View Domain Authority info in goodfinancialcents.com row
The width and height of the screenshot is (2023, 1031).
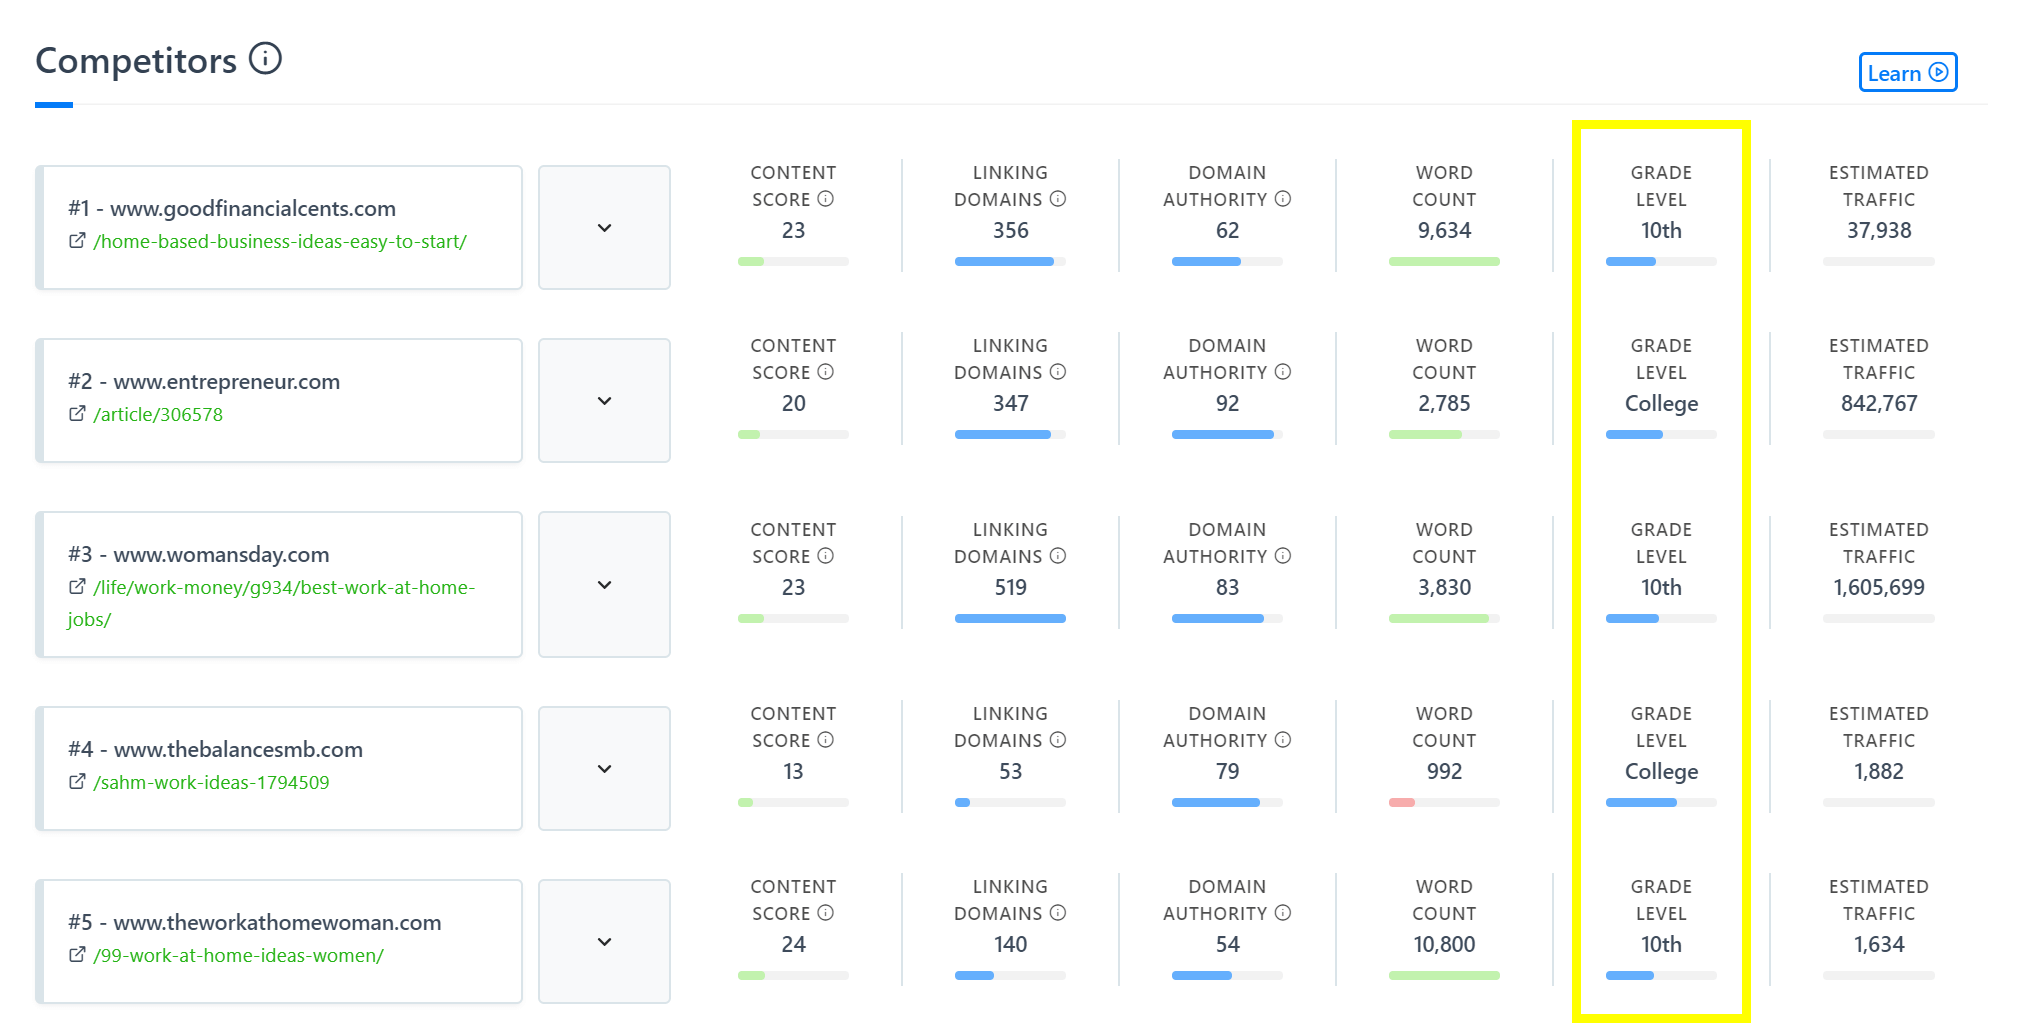[1283, 199]
